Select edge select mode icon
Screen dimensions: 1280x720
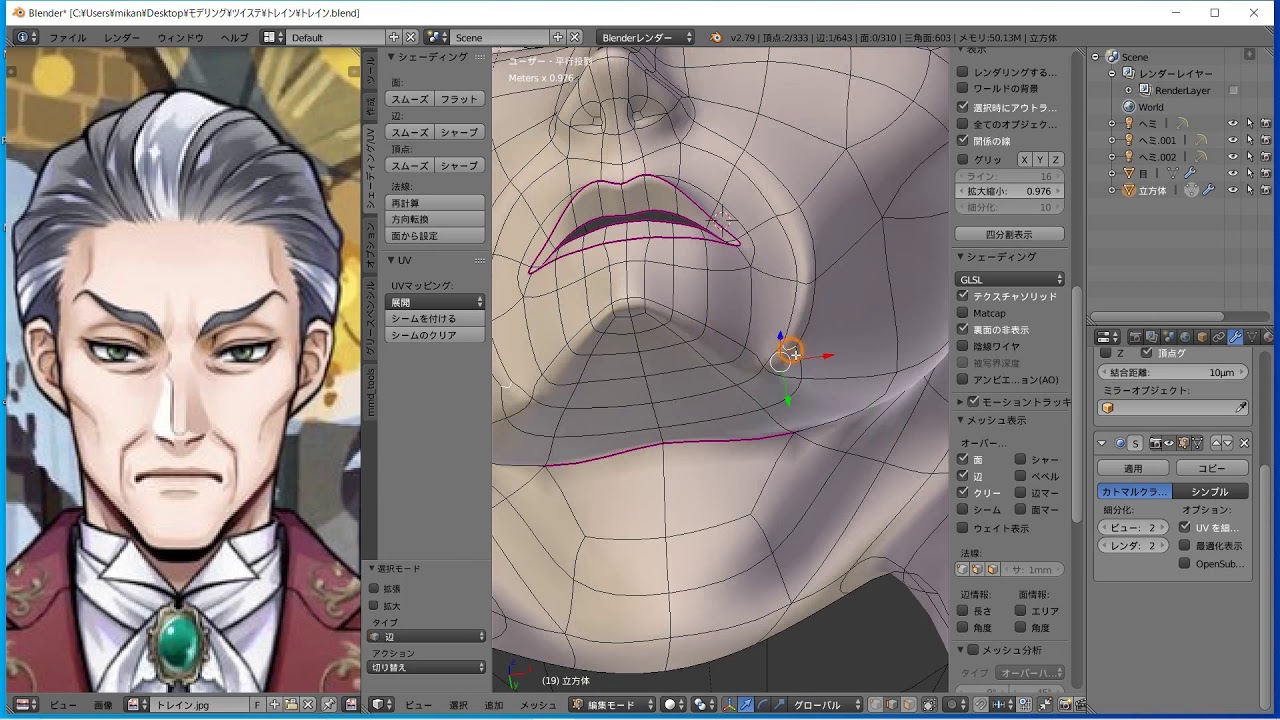[892, 705]
